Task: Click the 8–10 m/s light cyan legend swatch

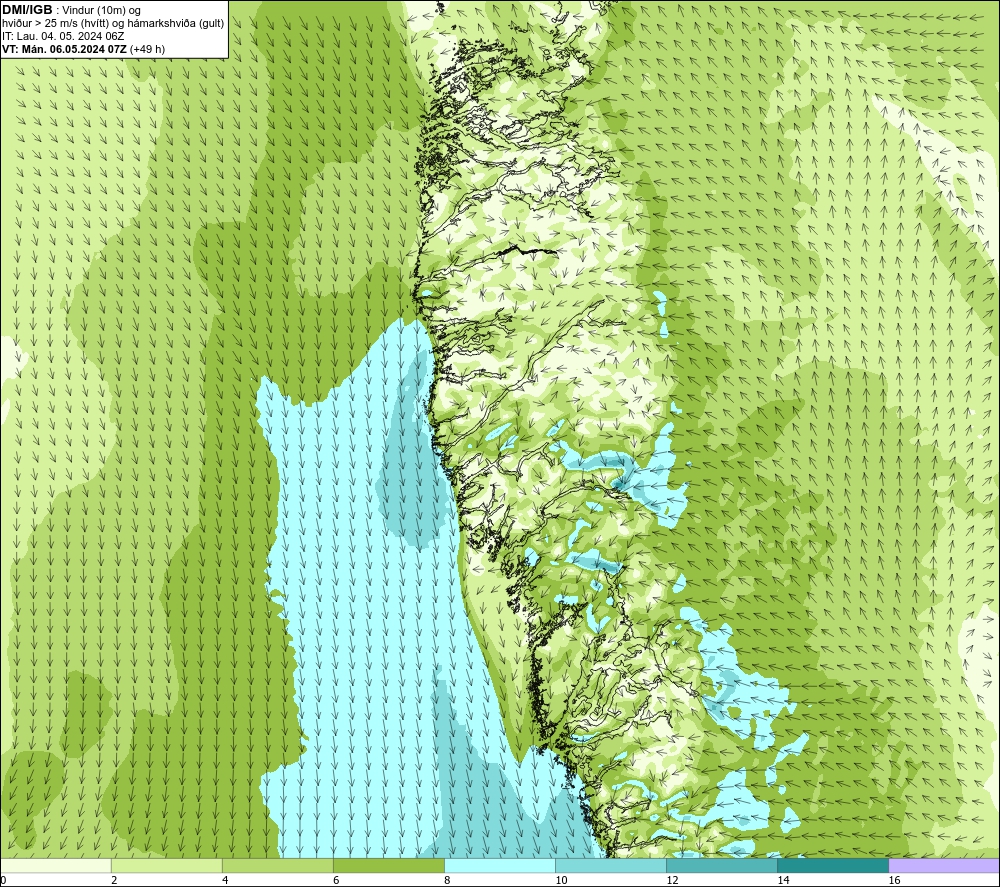Action: click(x=500, y=865)
